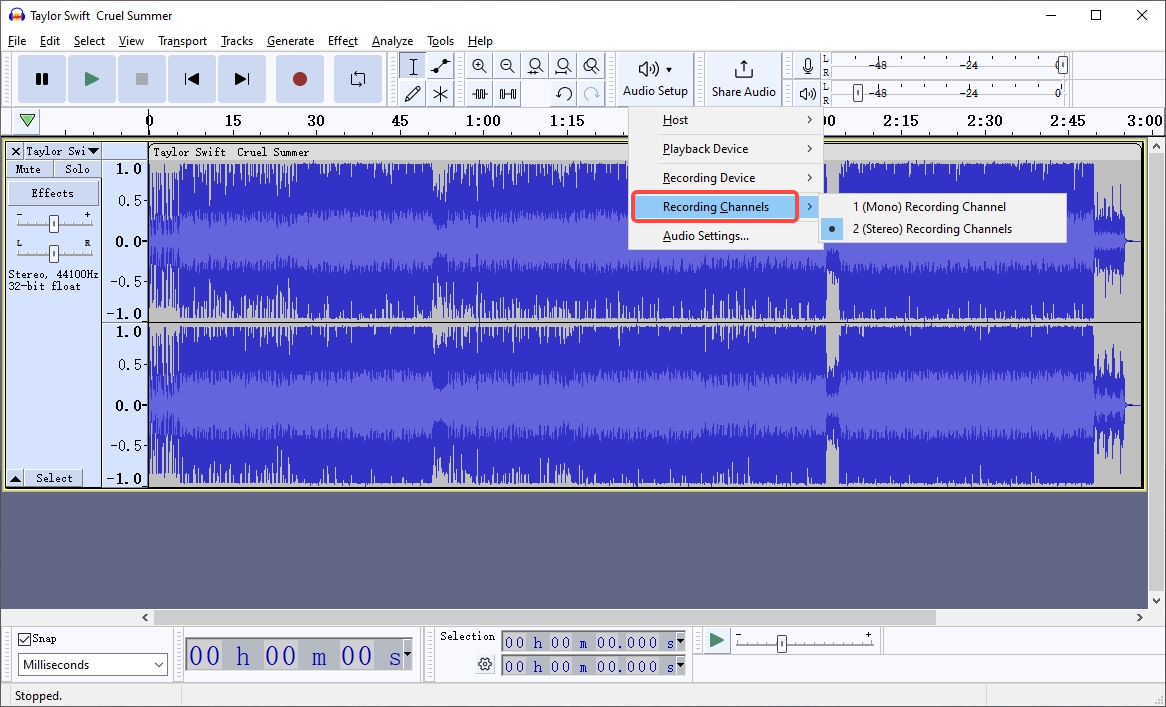This screenshot has height=707, width=1166.
Task: Pause playback with the Pause button
Action: [42, 79]
